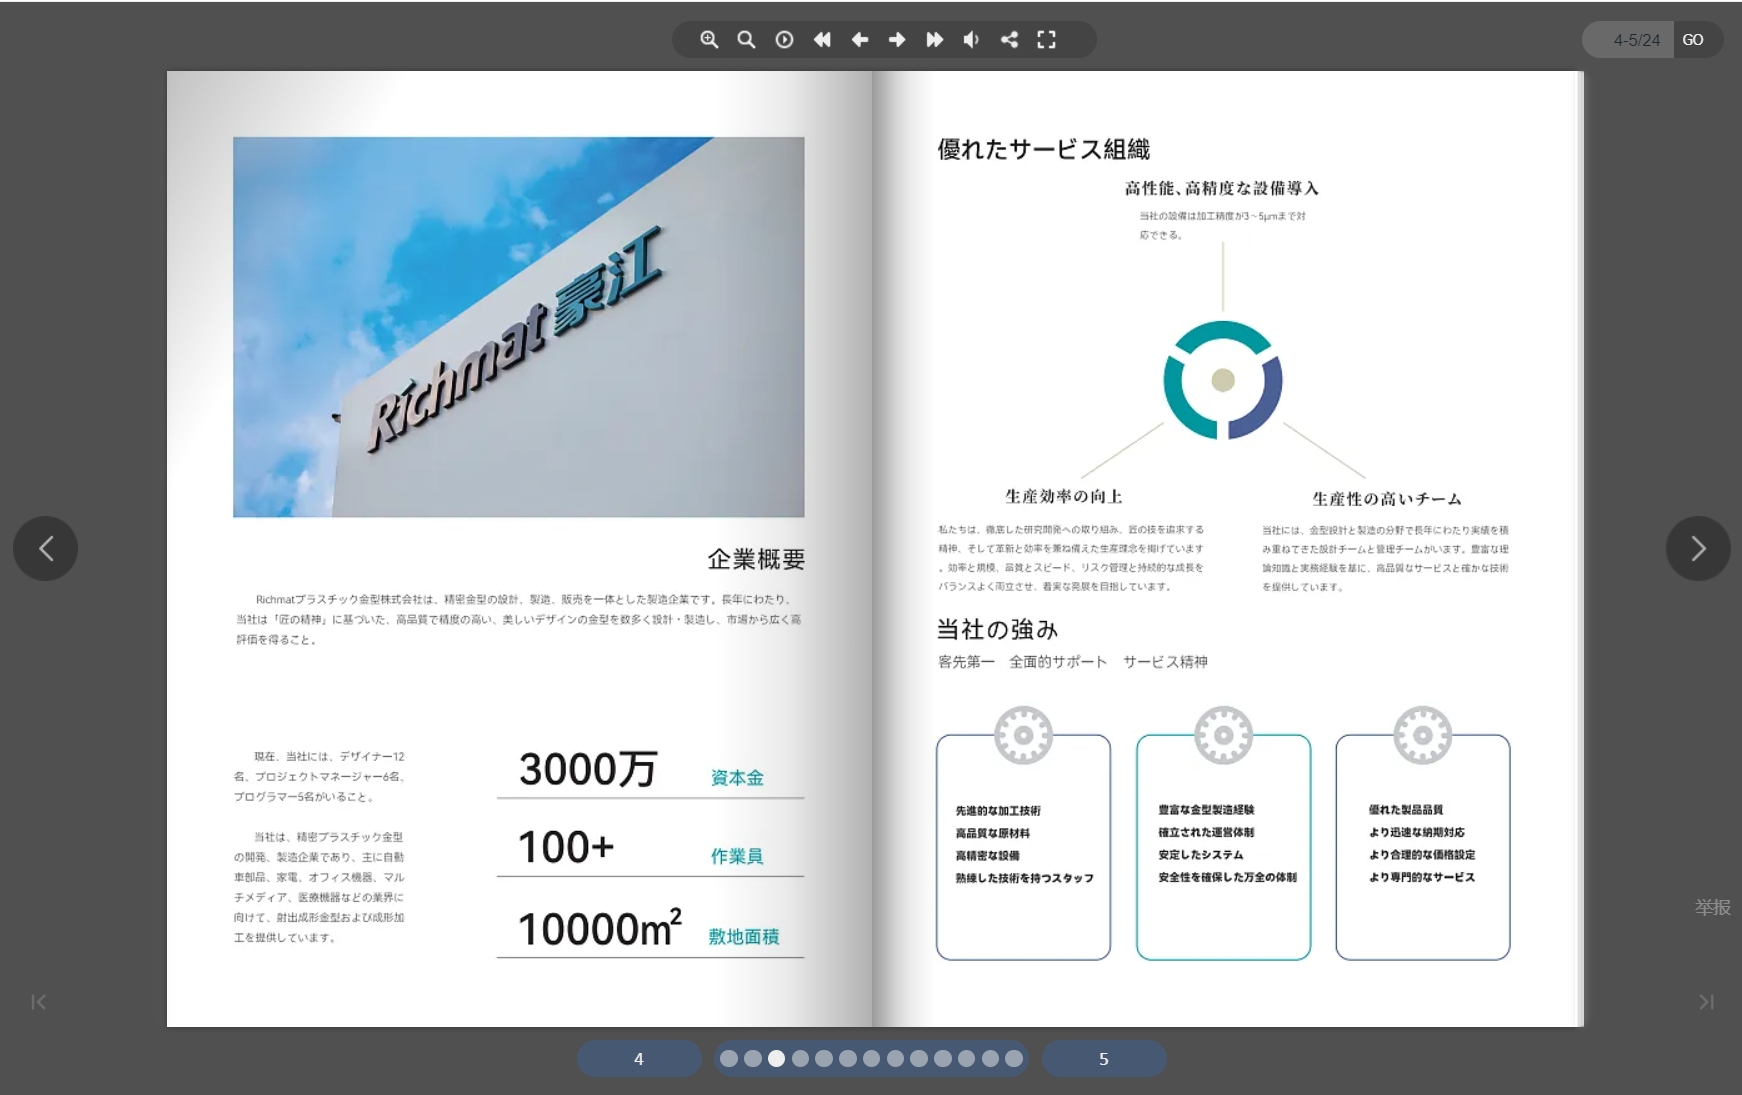The width and height of the screenshot is (1742, 1095).
Task: Go to previous page using toolbar left arrow
Action: 859,40
